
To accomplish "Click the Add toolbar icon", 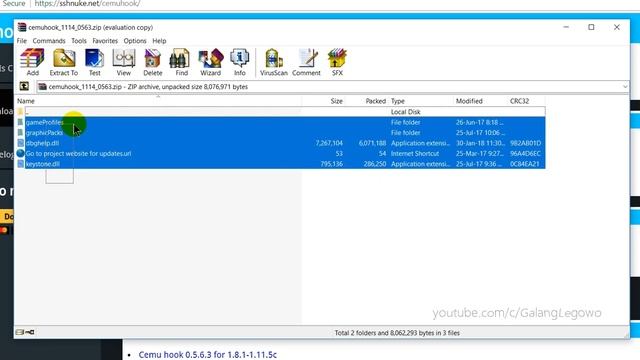I will coord(32,62).
